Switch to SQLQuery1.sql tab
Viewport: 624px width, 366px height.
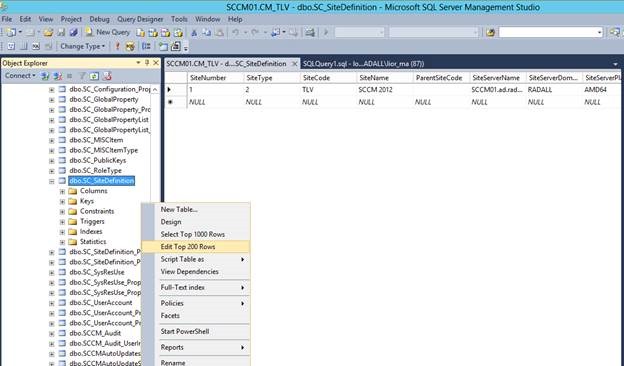point(363,64)
